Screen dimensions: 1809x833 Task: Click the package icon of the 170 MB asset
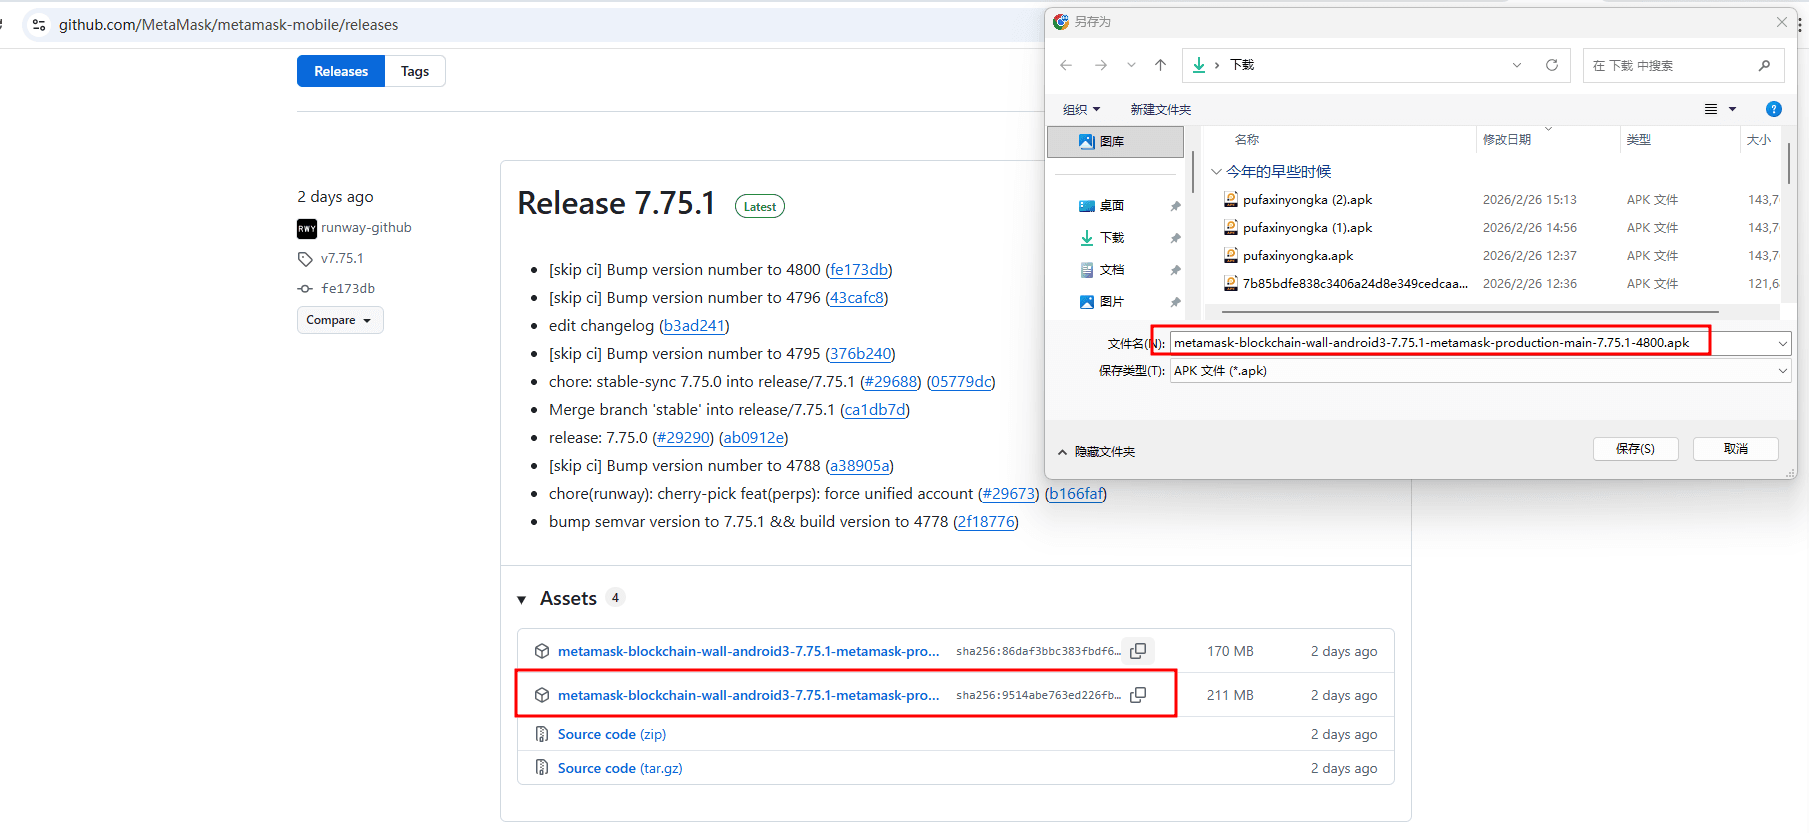point(542,651)
